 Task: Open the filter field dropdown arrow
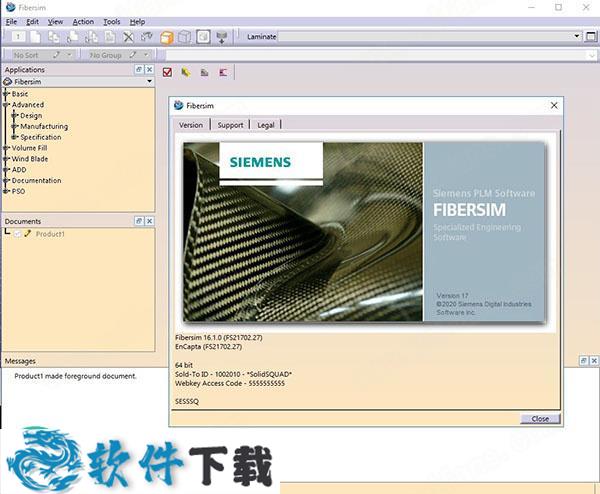click(x=592, y=55)
